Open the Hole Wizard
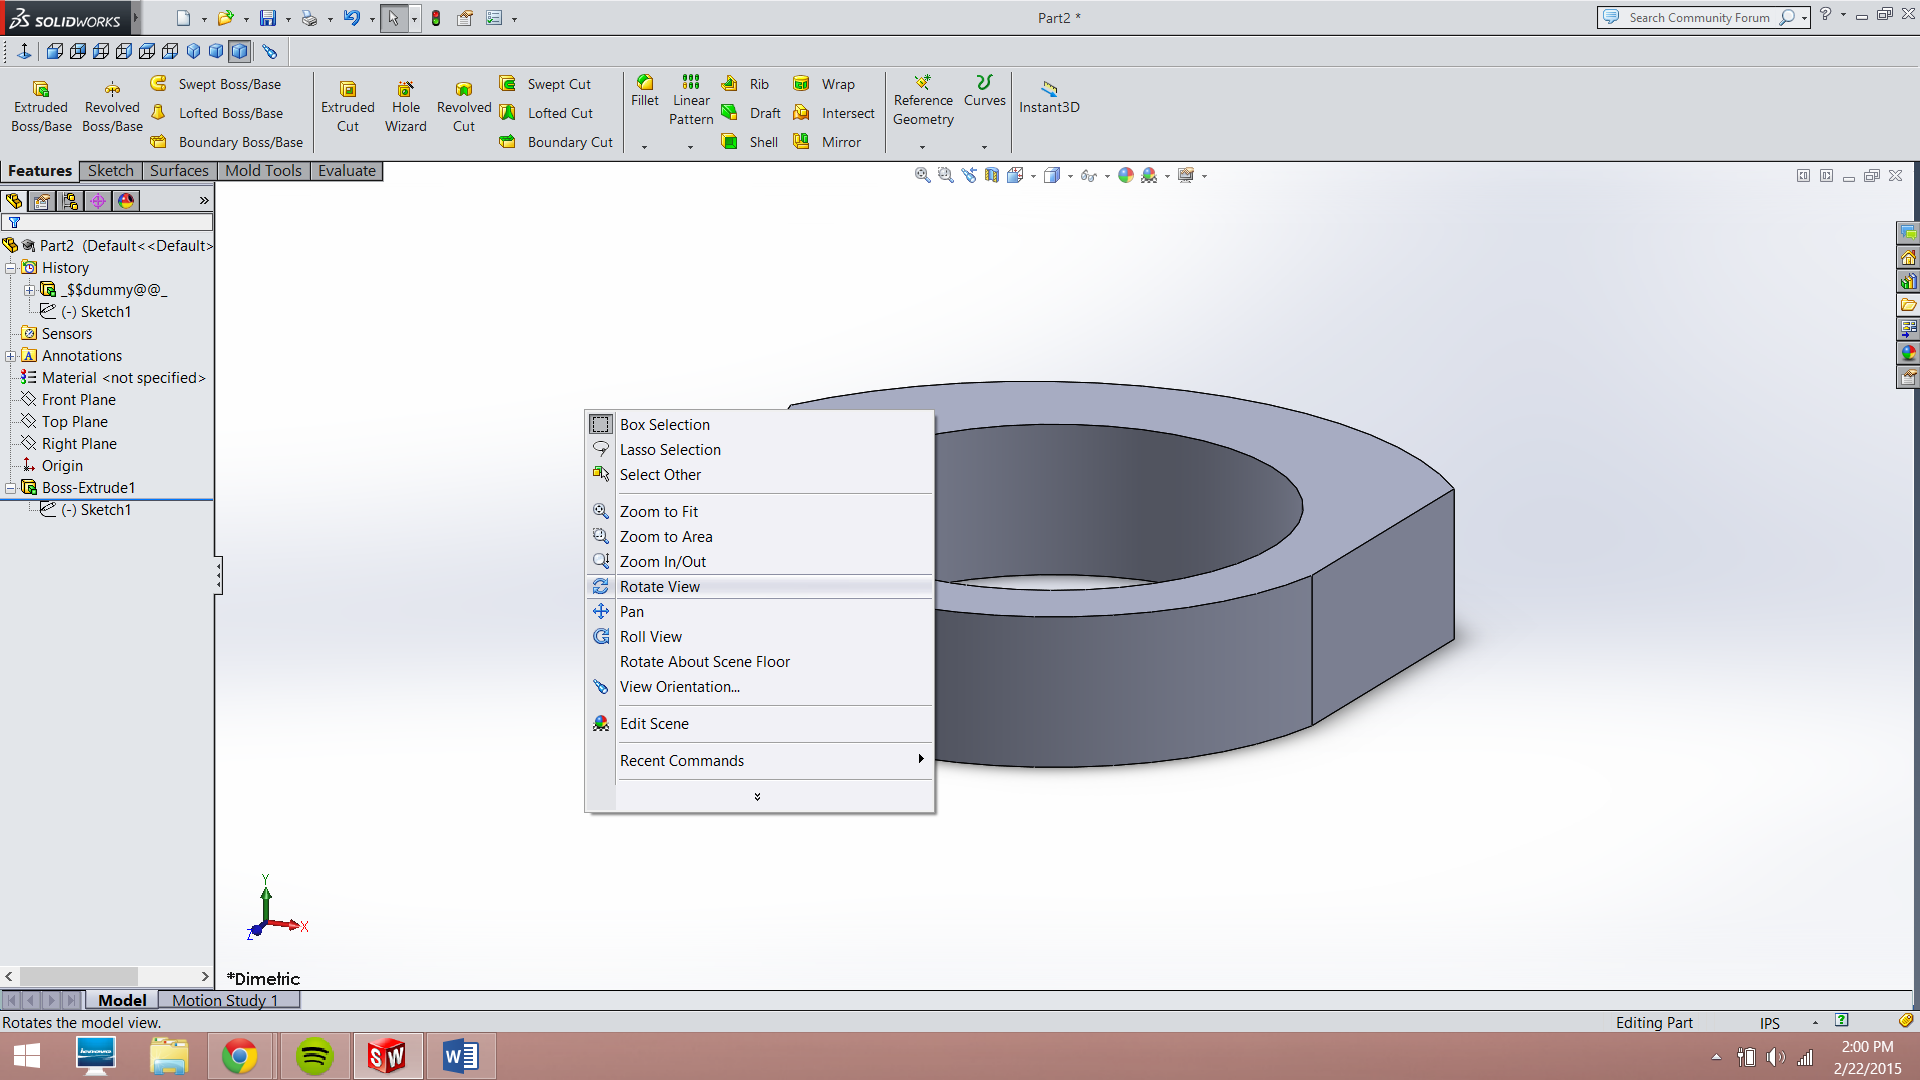Image resolution: width=1920 pixels, height=1080 pixels. [x=405, y=104]
